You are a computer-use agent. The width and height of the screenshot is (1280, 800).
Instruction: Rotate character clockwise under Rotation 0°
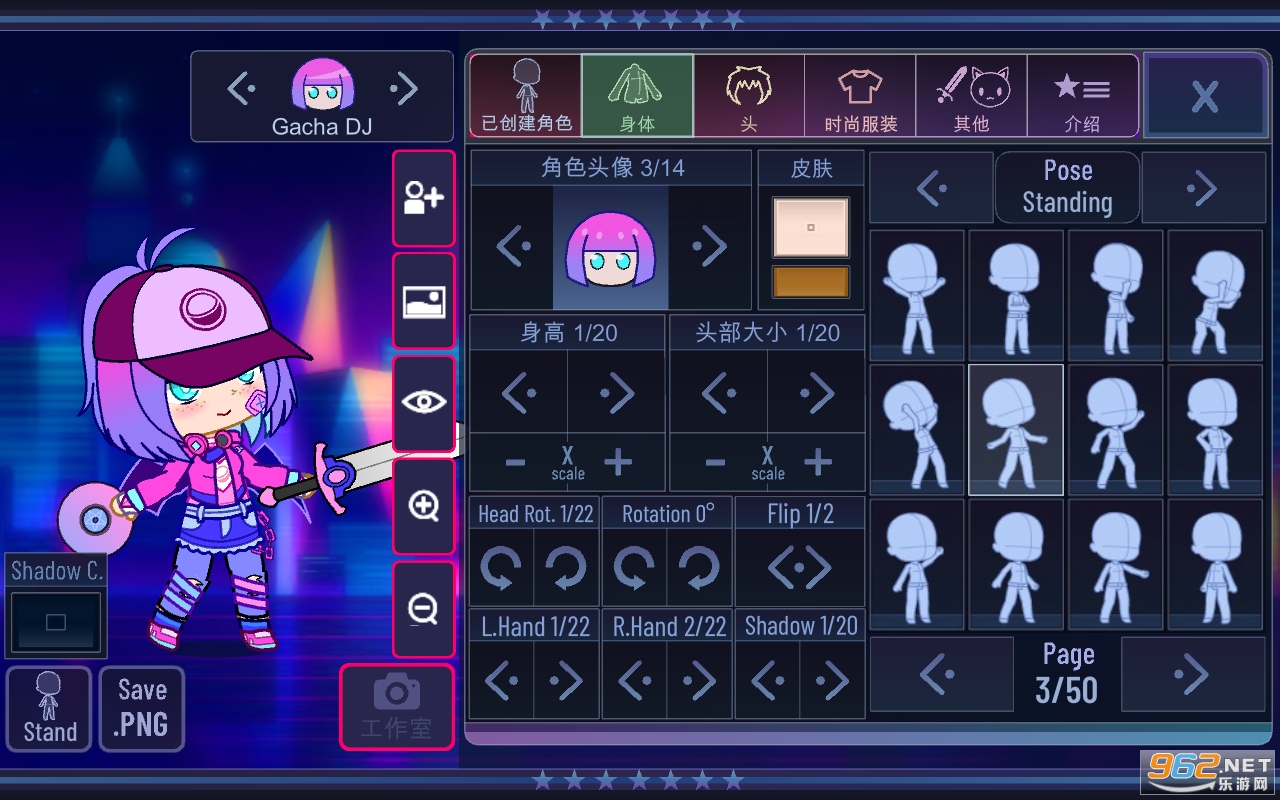click(x=699, y=568)
